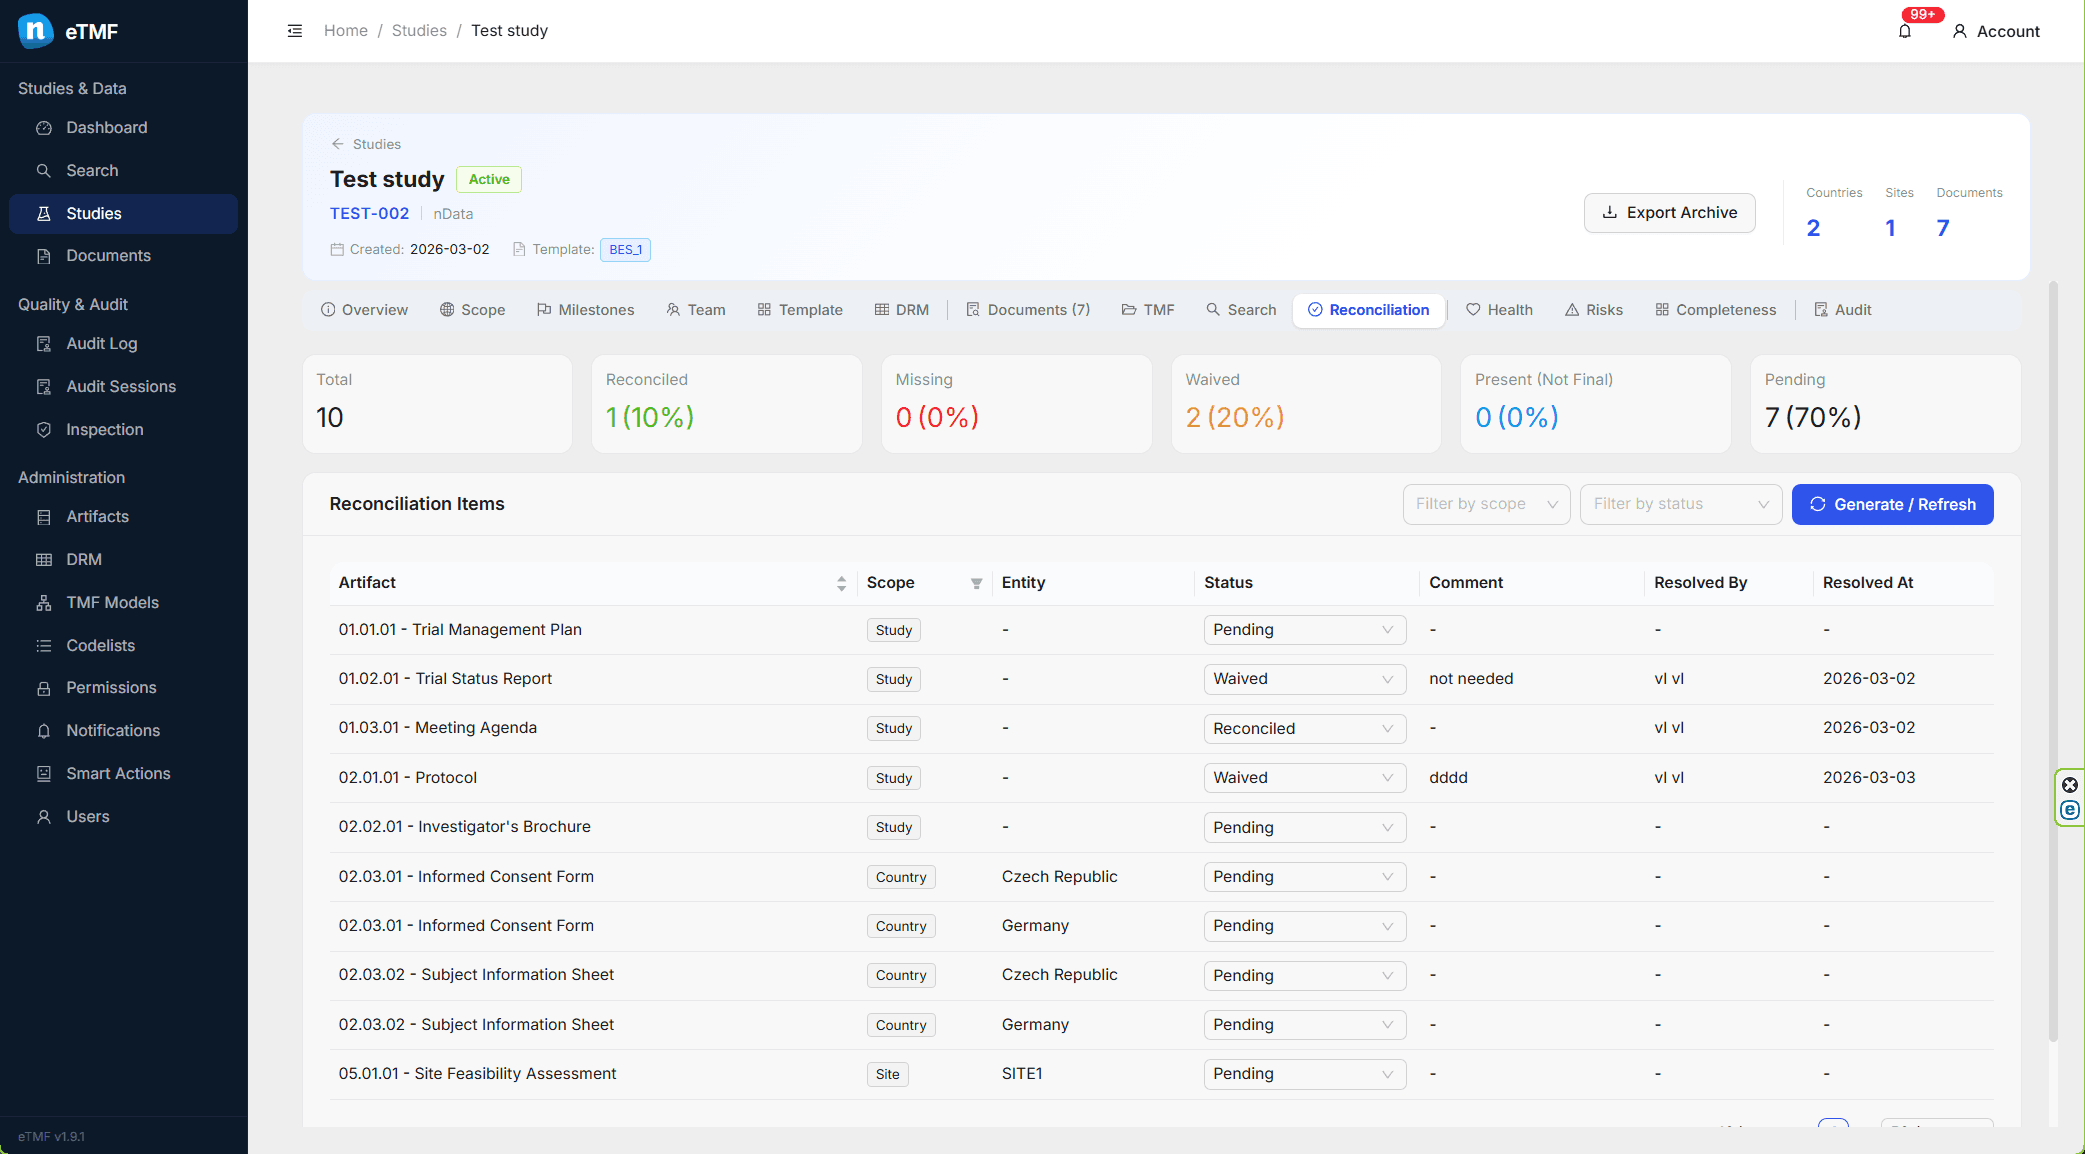Screen dimensions: 2085x1154
Task: Click the Smart Actions icon
Action: click(44, 774)
